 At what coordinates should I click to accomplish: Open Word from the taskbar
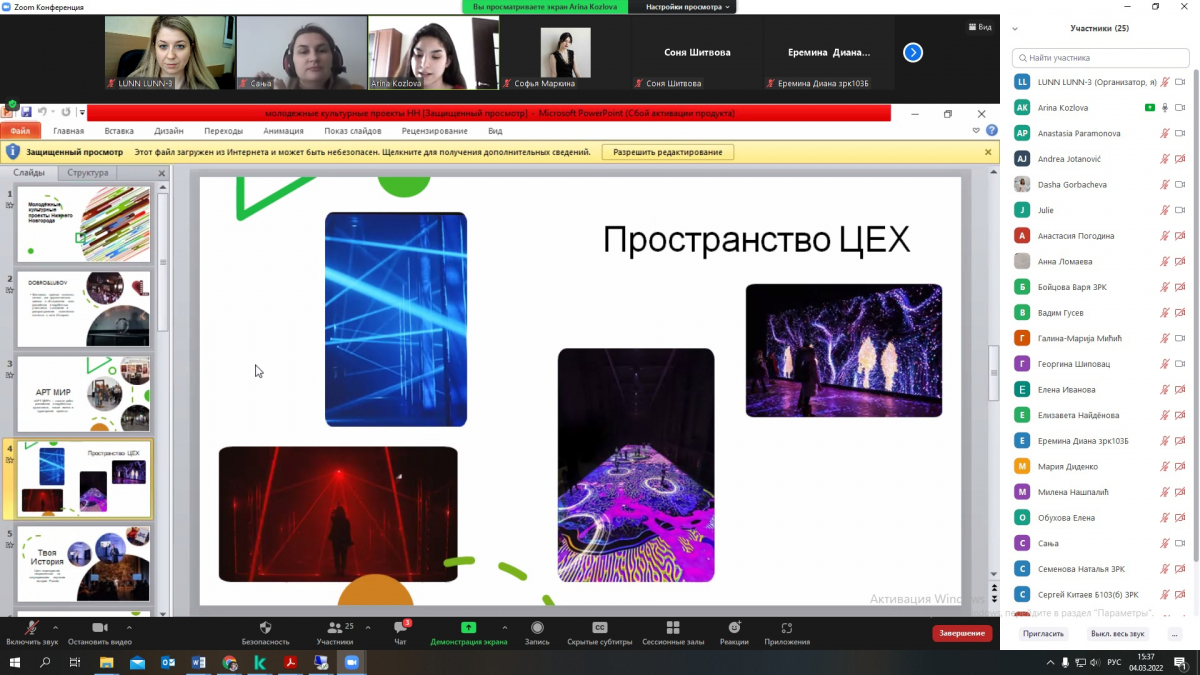(x=198, y=662)
